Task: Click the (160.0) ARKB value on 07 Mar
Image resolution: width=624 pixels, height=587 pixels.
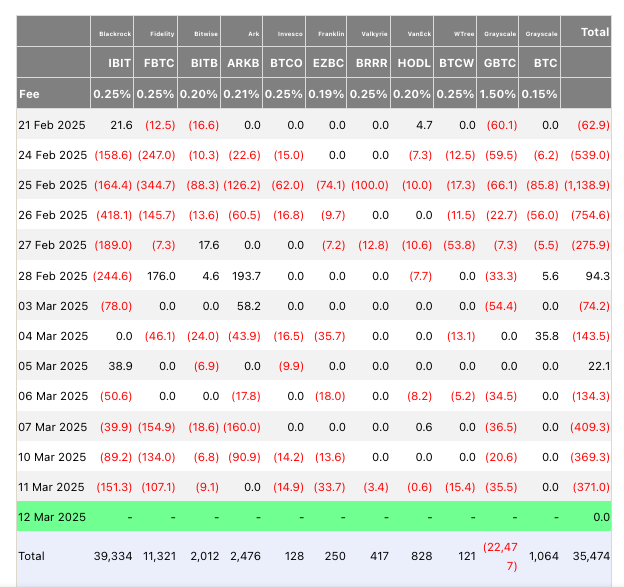Action: coord(242,427)
